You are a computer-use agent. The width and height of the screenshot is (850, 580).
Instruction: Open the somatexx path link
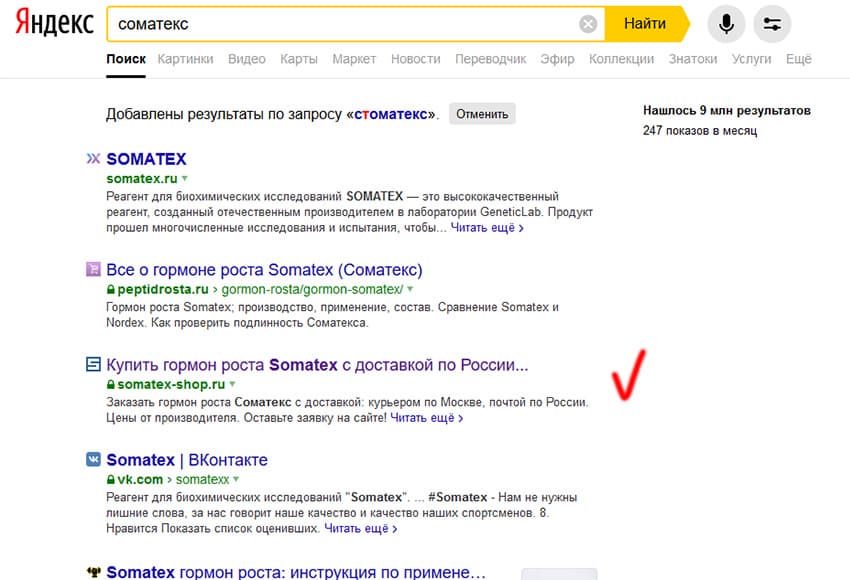[202, 480]
